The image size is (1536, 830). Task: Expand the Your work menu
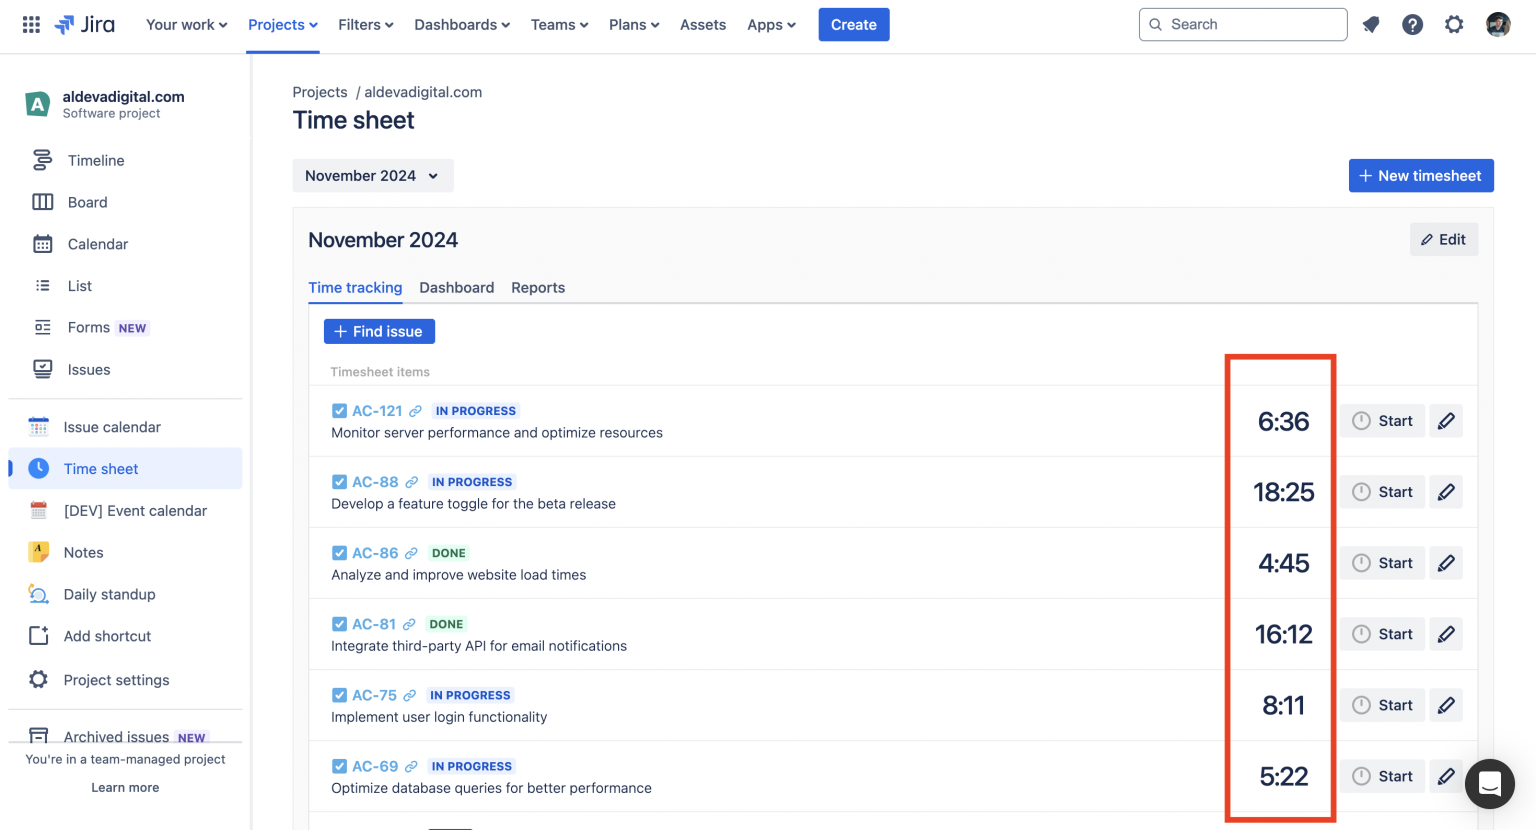(187, 25)
